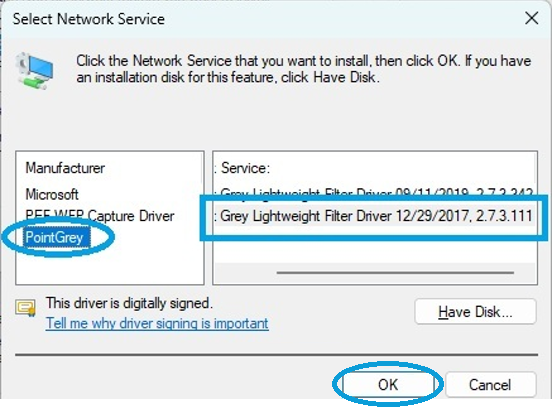This screenshot has height=408, width=552.
Task: Close the Select Network Service dialog
Action: tap(532, 18)
